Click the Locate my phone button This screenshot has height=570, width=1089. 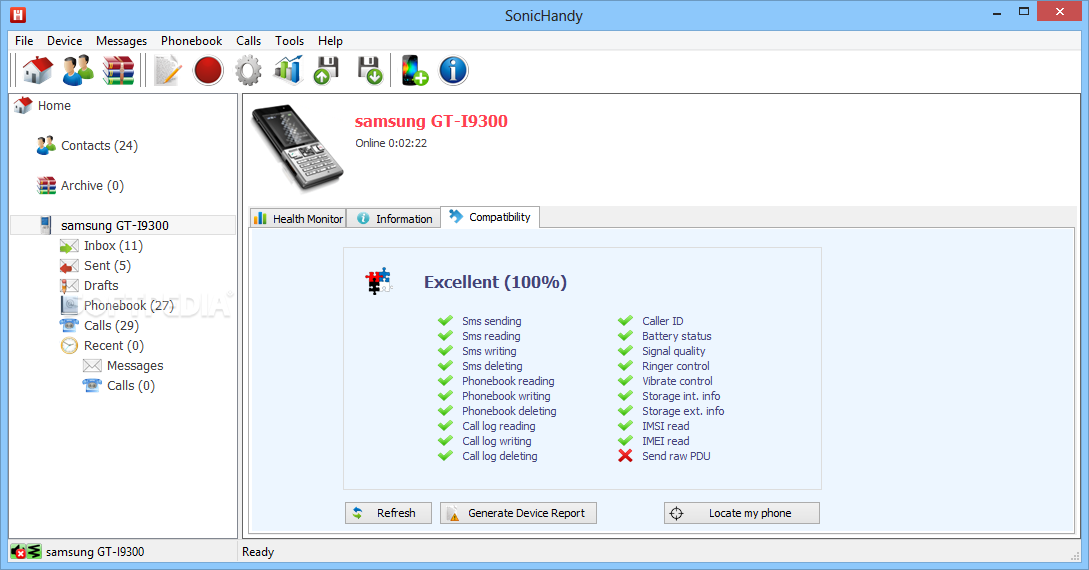click(742, 513)
